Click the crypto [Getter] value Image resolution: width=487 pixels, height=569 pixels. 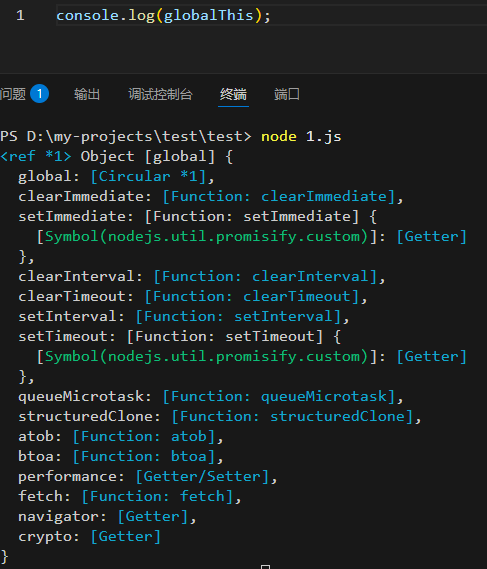coord(126,536)
